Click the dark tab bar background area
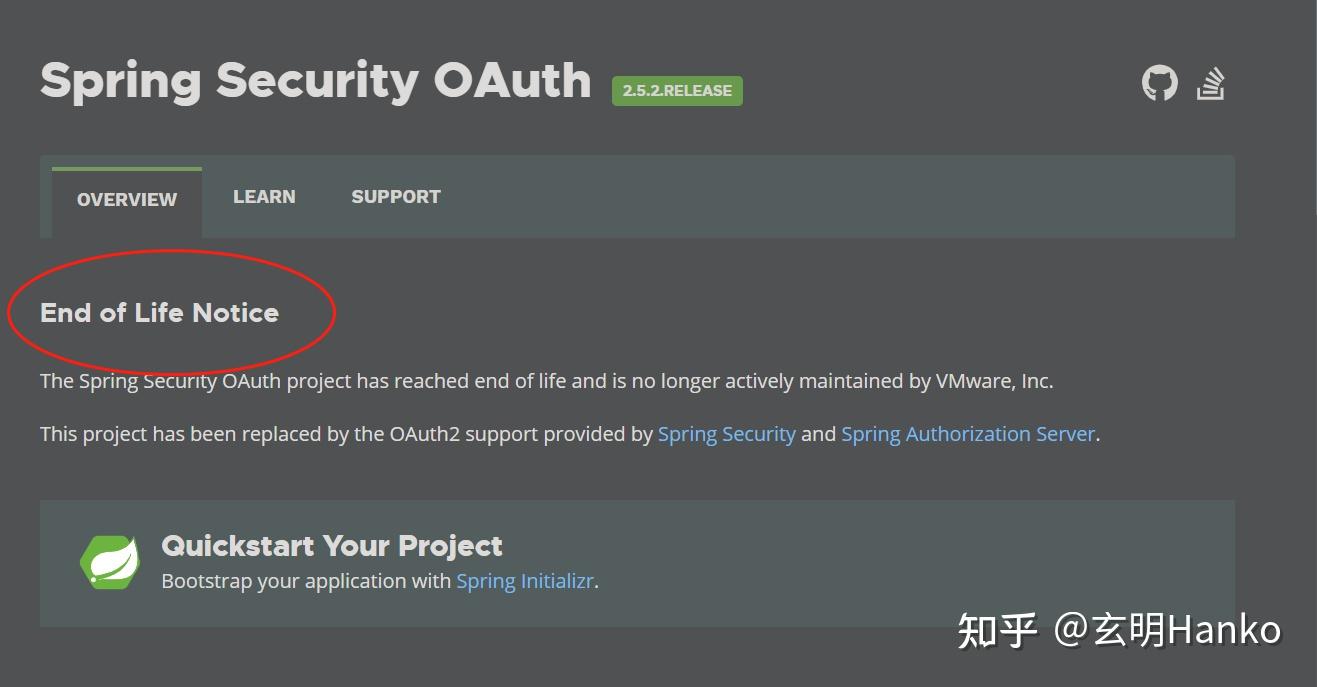 pos(800,196)
